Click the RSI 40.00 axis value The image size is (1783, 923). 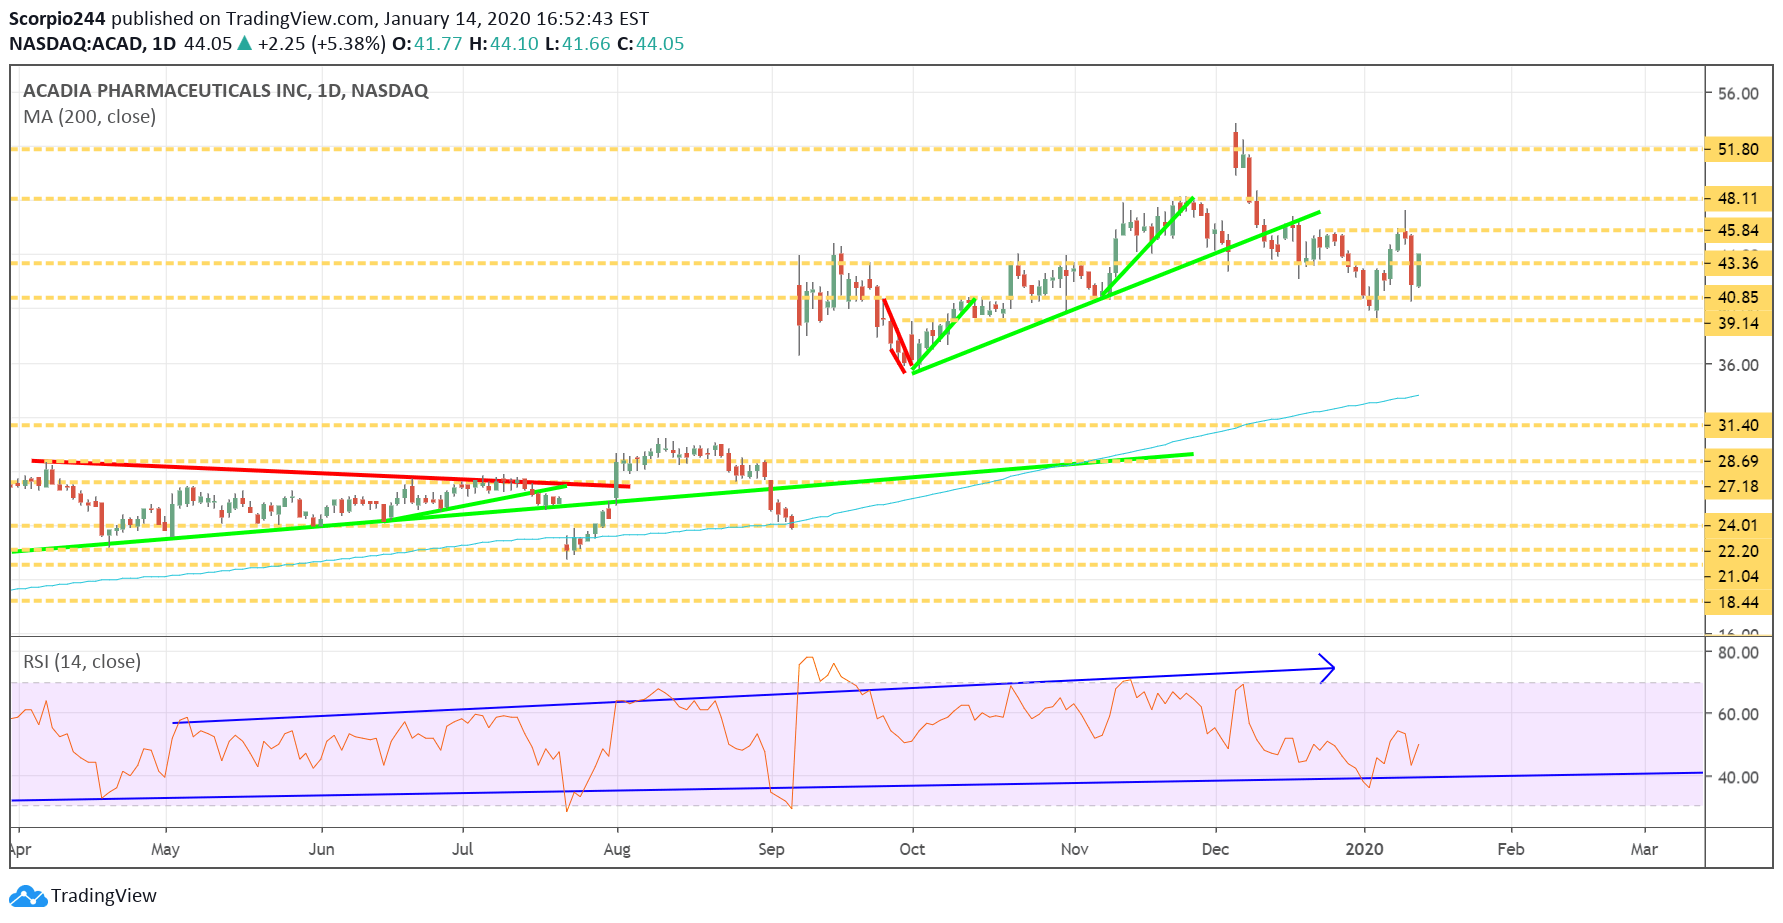tap(1738, 777)
